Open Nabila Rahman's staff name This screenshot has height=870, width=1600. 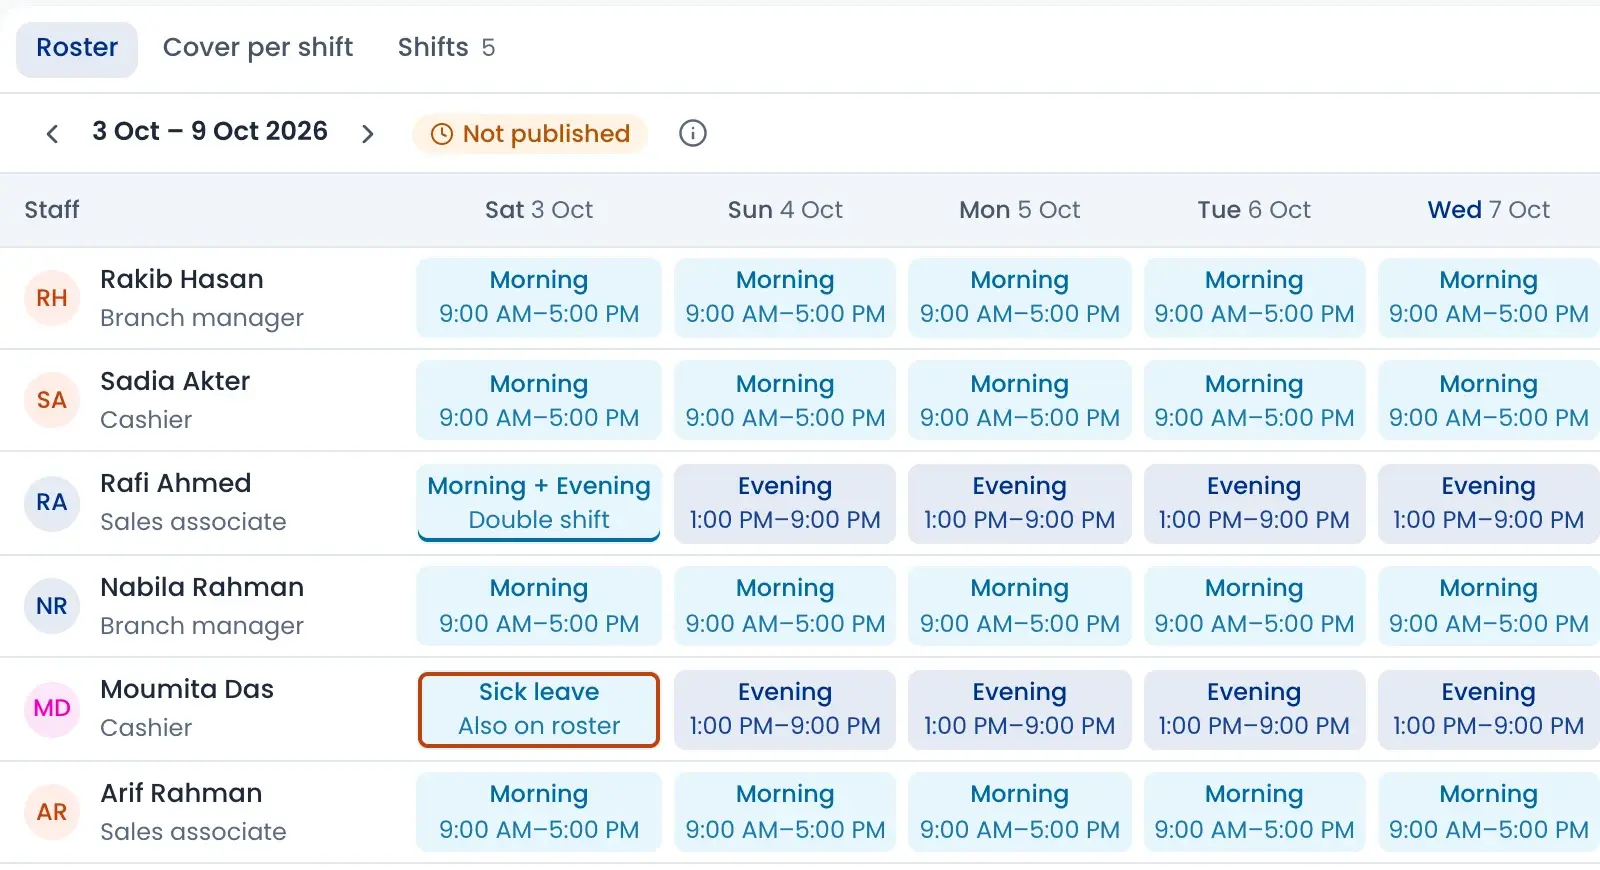click(202, 587)
